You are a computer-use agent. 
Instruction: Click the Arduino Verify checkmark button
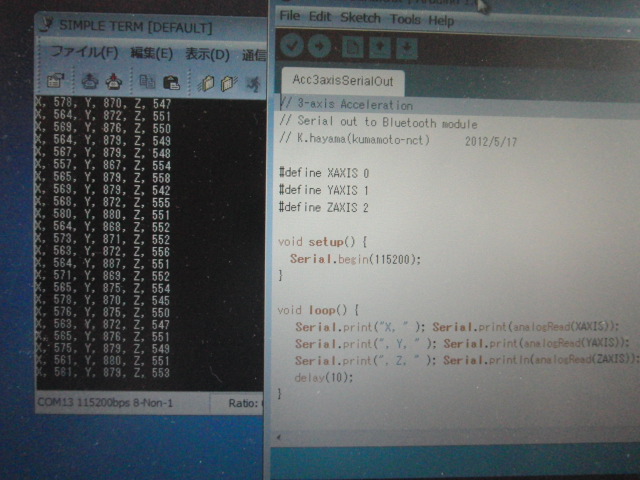coord(292,46)
